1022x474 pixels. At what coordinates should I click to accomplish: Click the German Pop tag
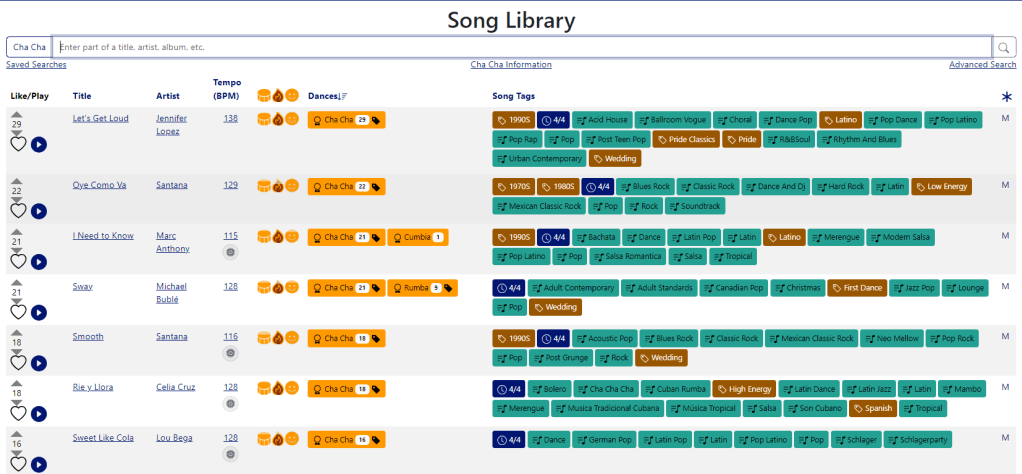tap(604, 439)
